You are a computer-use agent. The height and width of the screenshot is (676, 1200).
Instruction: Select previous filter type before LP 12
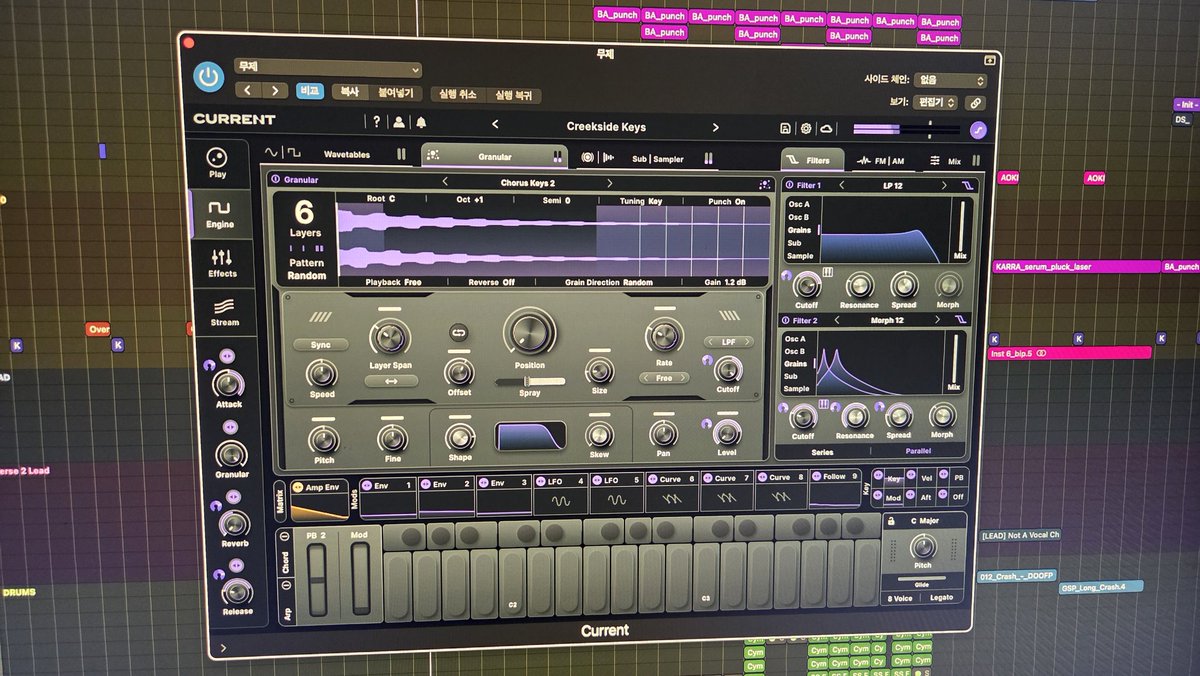(840, 185)
